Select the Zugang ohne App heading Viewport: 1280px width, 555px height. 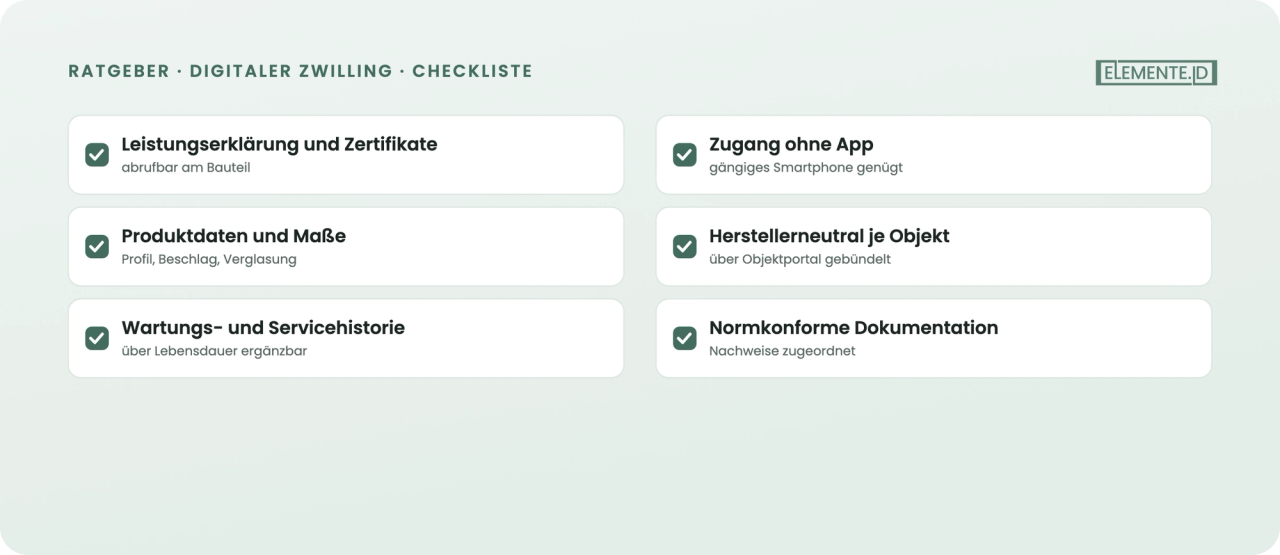(791, 144)
